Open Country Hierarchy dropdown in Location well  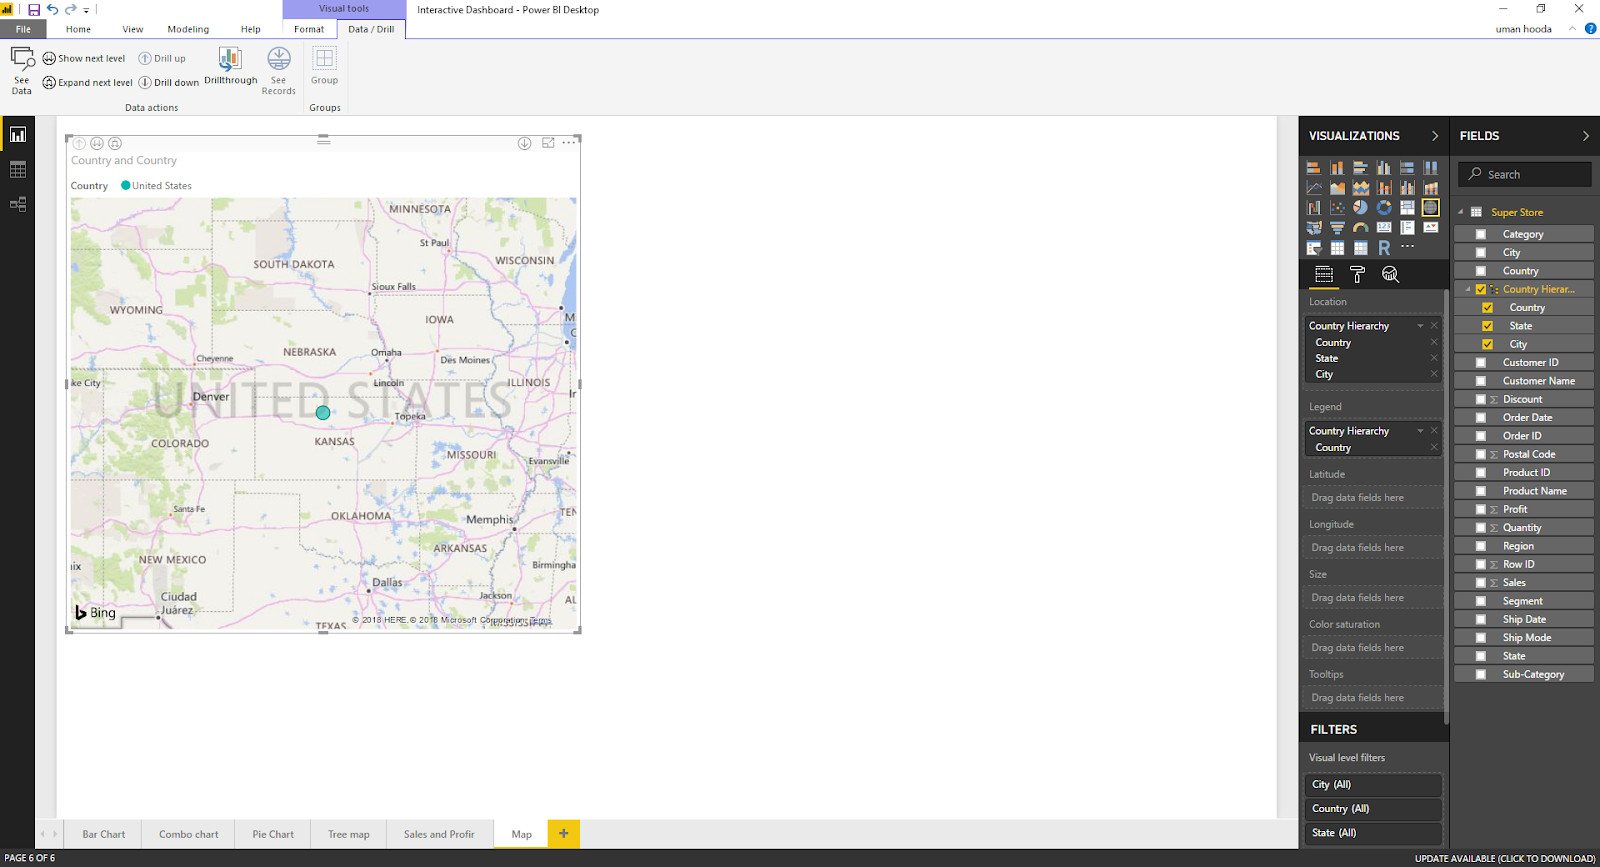tap(1420, 326)
